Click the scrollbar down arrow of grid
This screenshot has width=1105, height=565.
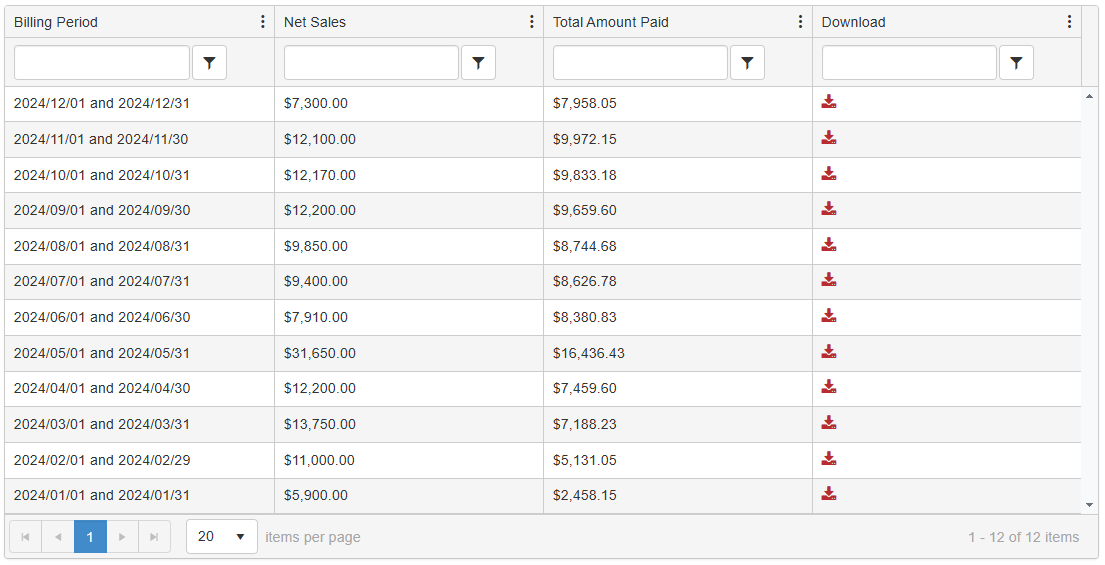coord(1089,506)
